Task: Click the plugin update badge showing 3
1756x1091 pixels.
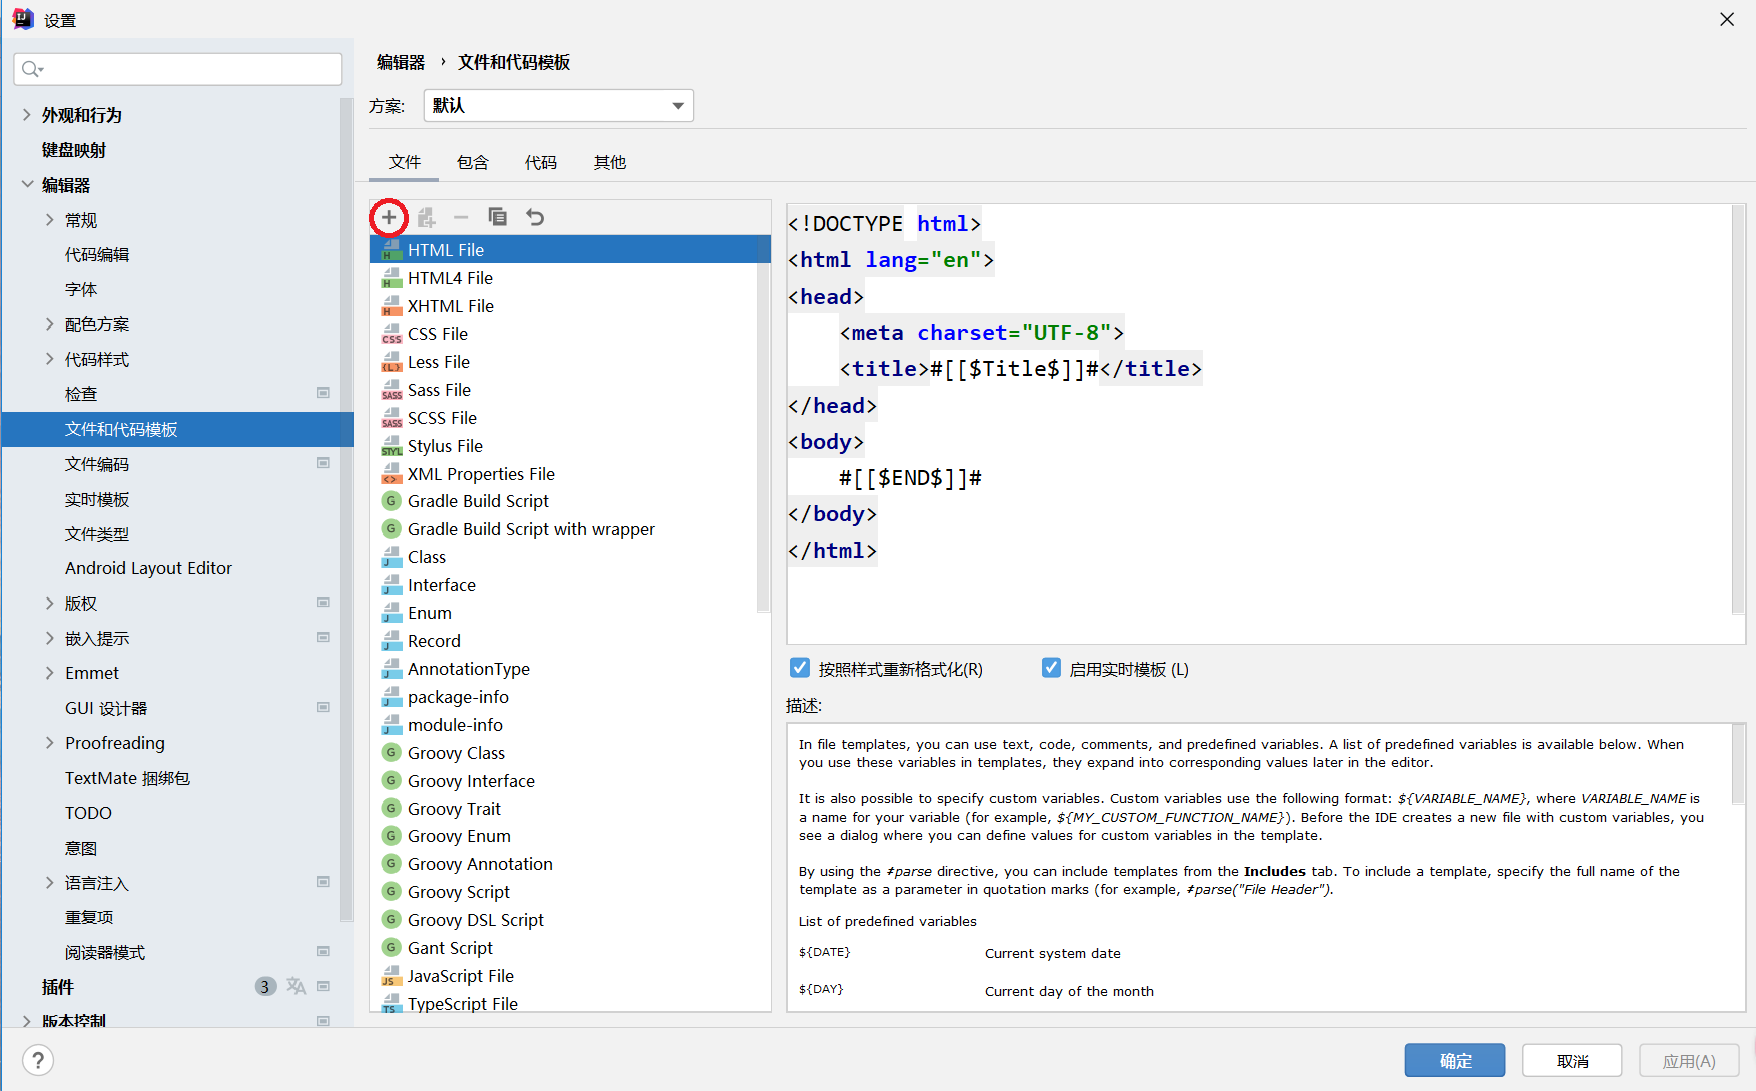Action: pyautogui.click(x=264, y=986)
